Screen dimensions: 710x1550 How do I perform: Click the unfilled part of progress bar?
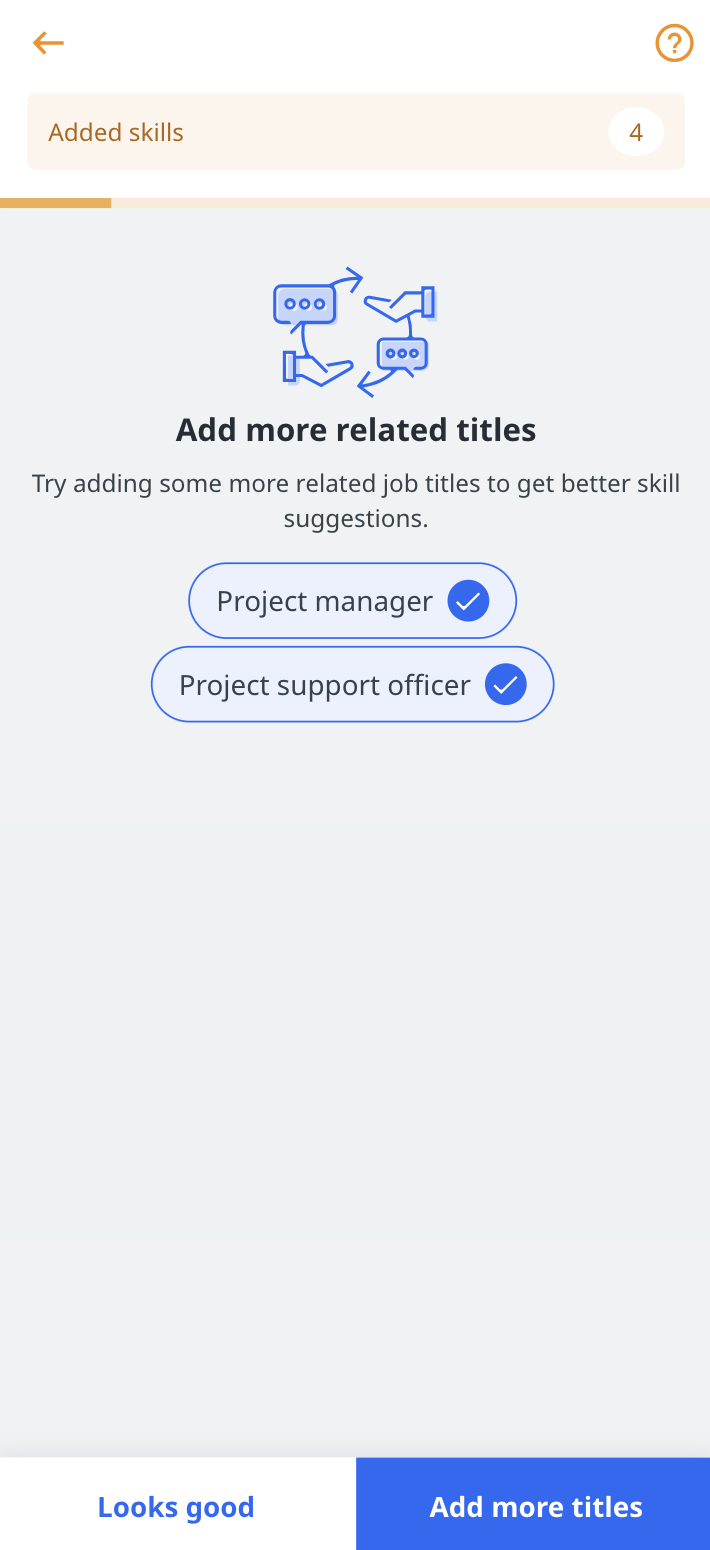(x=410, y=203)
